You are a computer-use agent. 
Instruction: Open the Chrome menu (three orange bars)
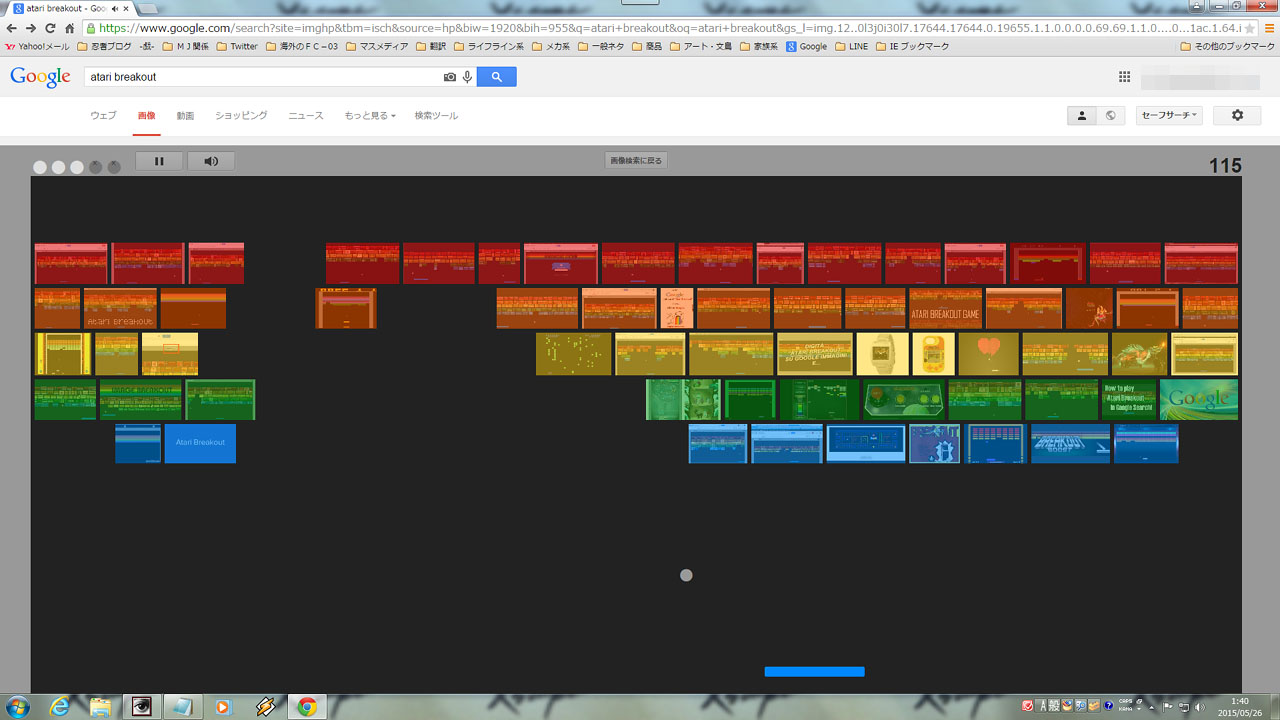point(1267,28)
